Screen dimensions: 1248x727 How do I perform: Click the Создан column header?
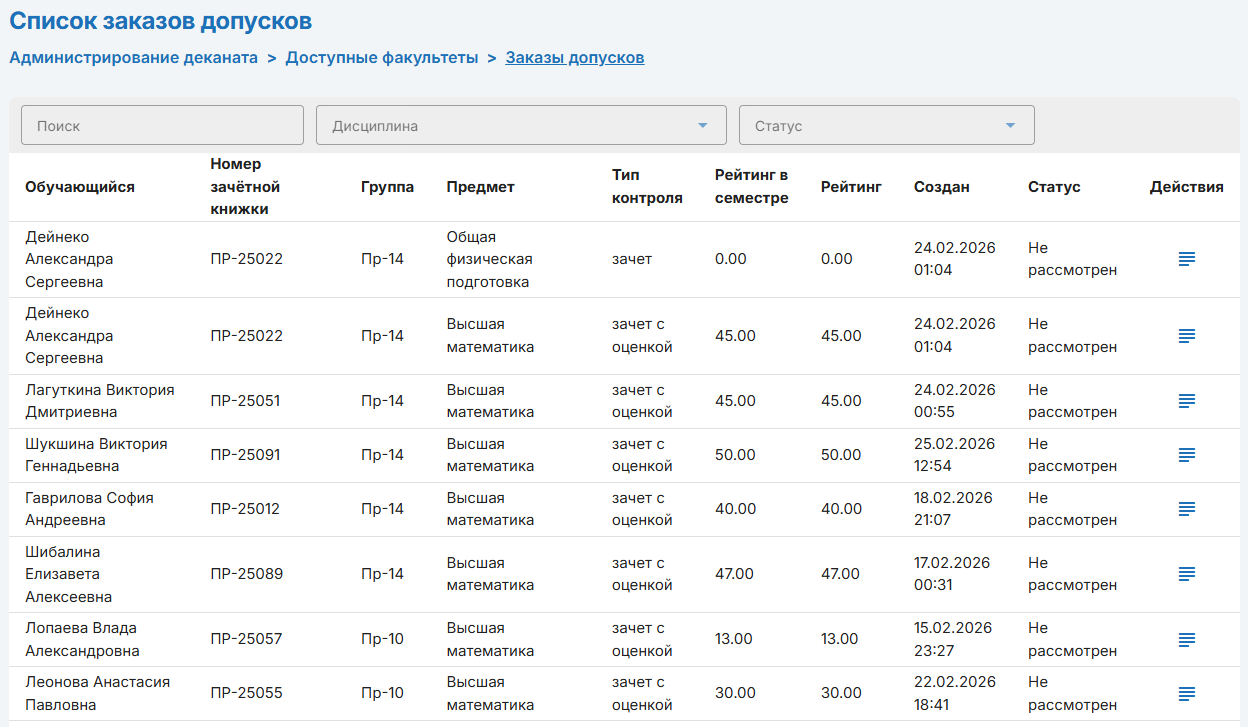pyautogui.click(x=941, y=187)
